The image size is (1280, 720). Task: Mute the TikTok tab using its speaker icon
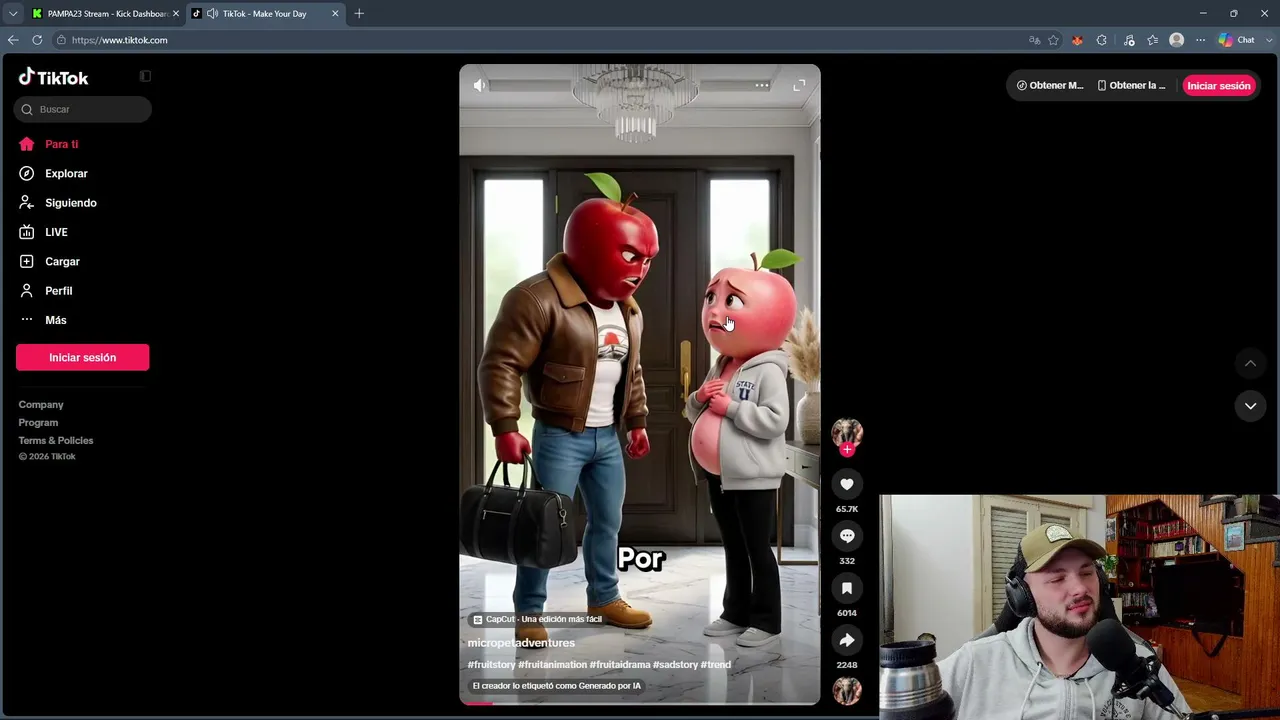click(212, 14)
